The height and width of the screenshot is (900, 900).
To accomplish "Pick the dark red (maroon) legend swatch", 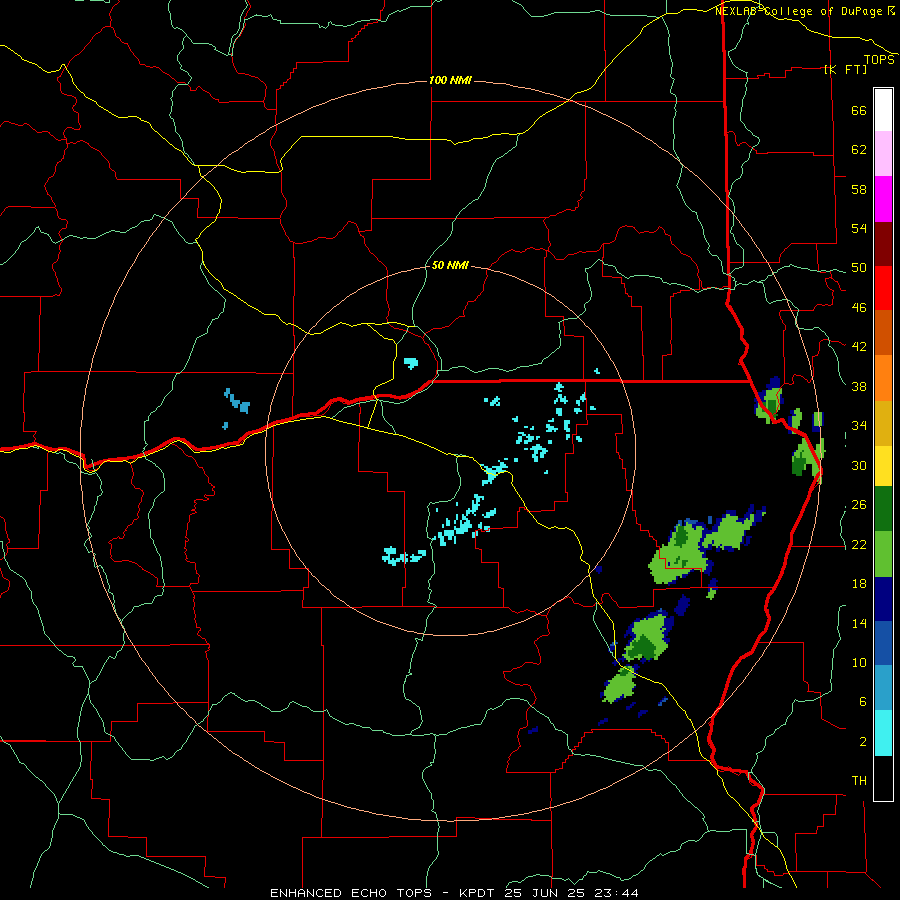I will point(883,243).
